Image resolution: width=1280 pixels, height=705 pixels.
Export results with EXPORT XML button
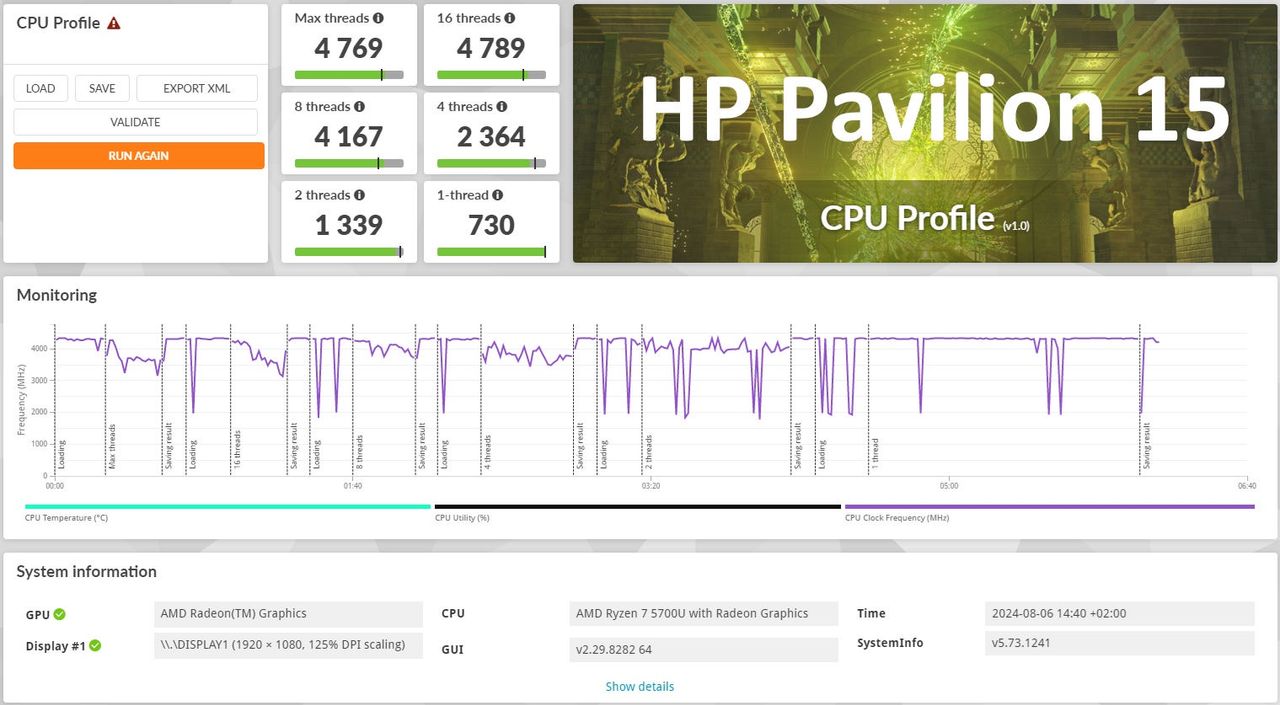tap(197, 88)
